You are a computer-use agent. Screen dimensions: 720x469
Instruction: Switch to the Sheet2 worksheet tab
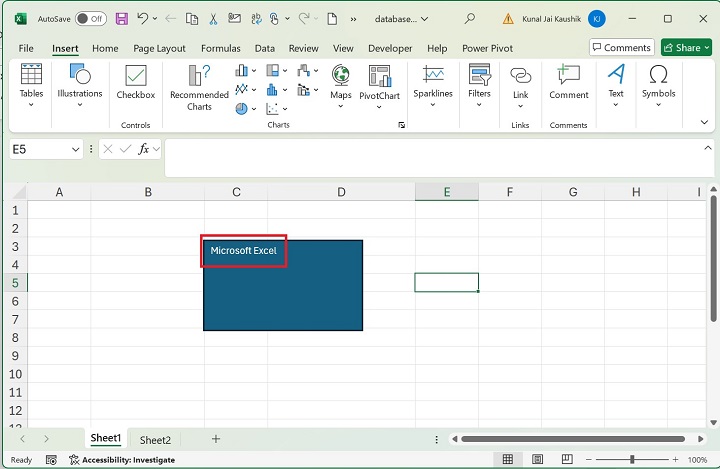[155, 440]
